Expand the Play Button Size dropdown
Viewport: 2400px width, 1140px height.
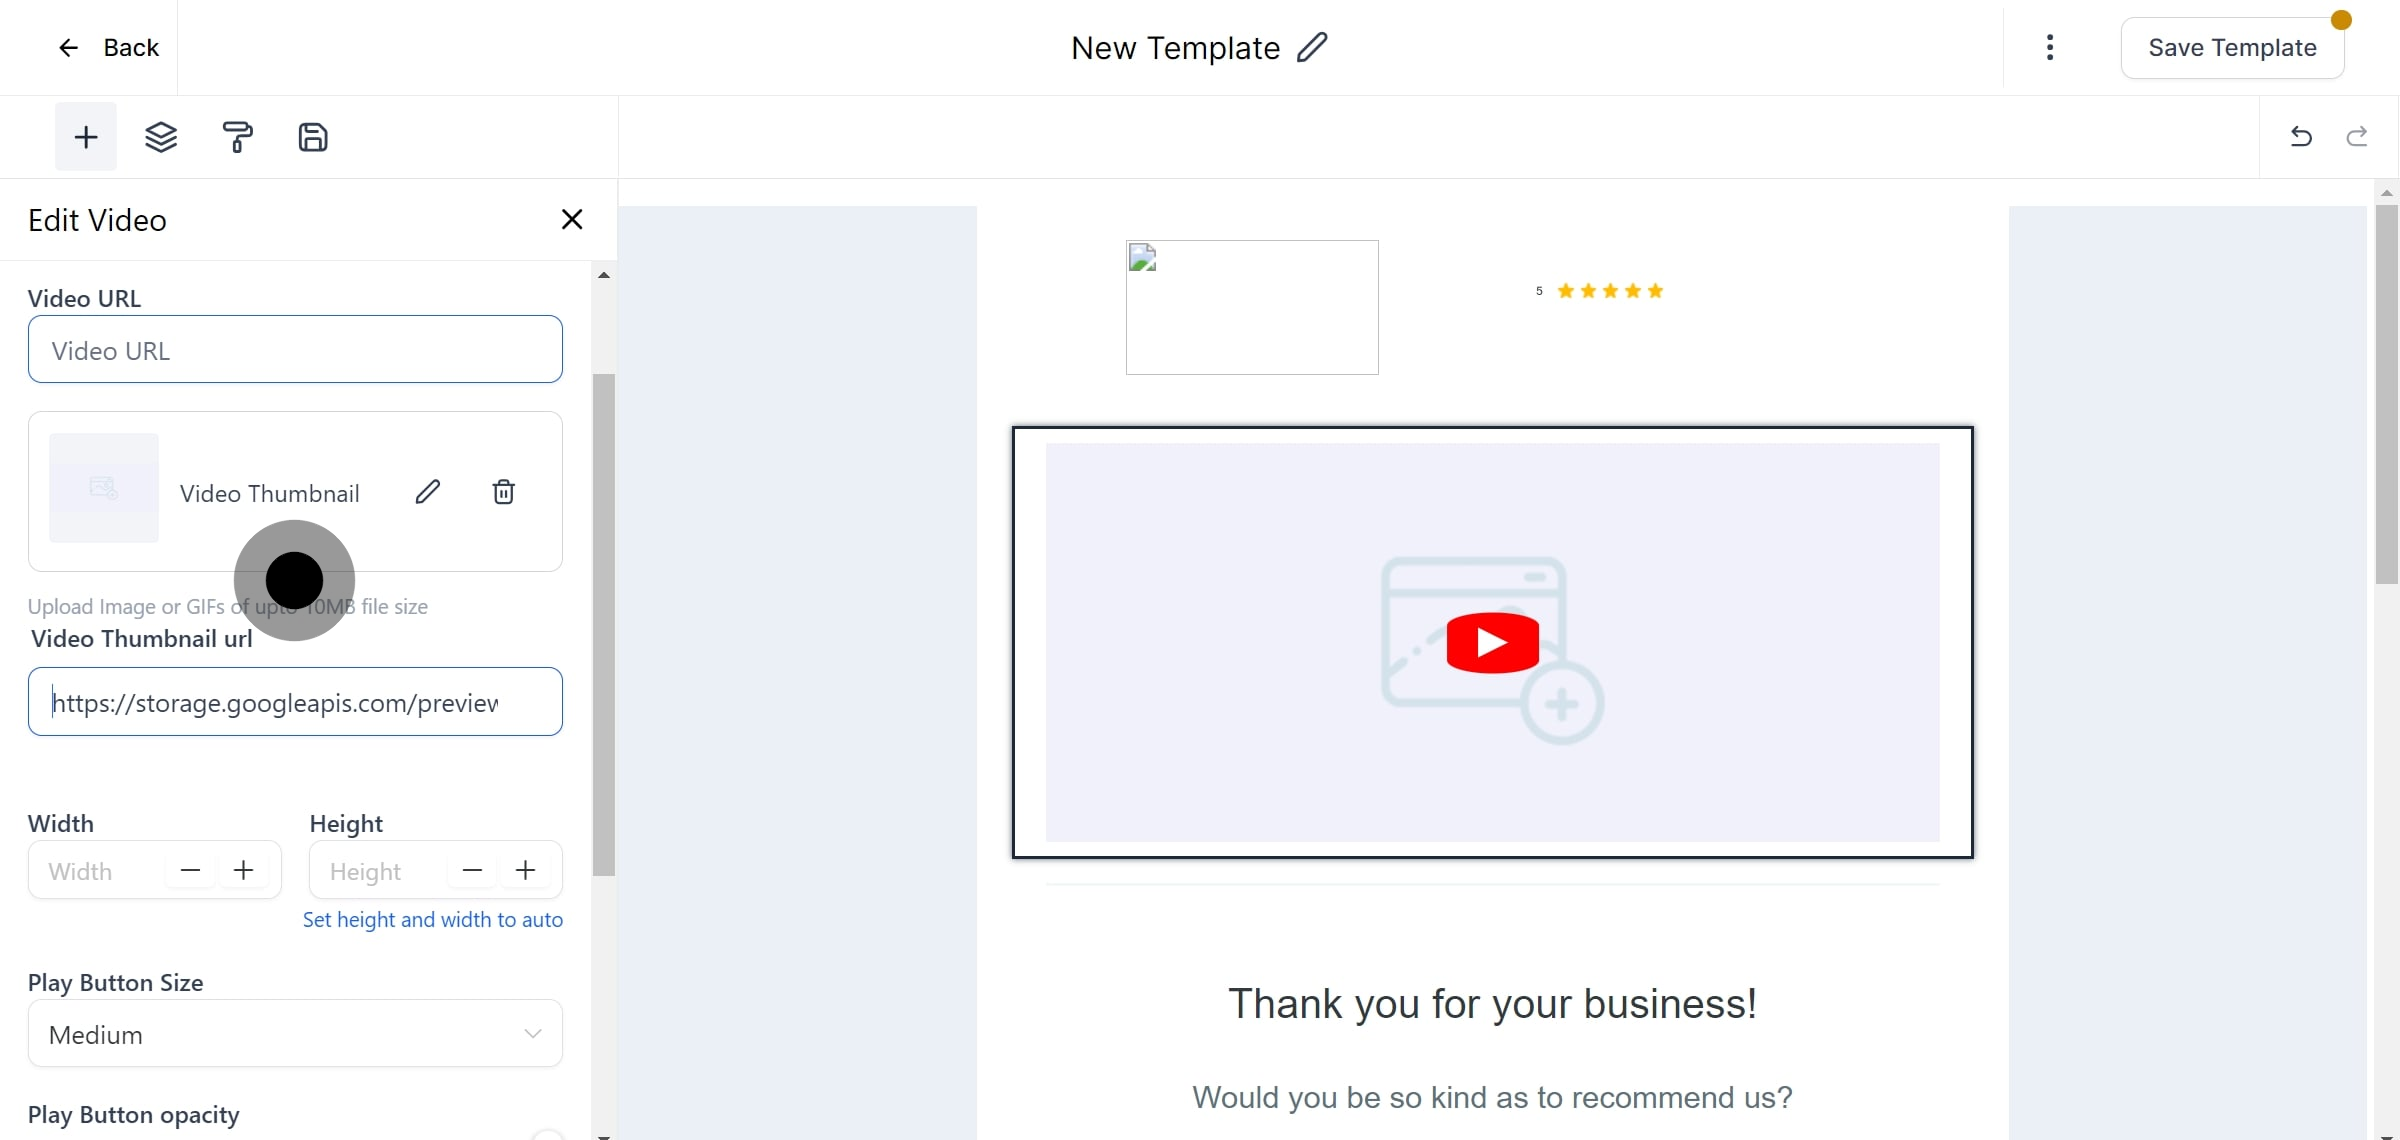(x=295, y=1034)
